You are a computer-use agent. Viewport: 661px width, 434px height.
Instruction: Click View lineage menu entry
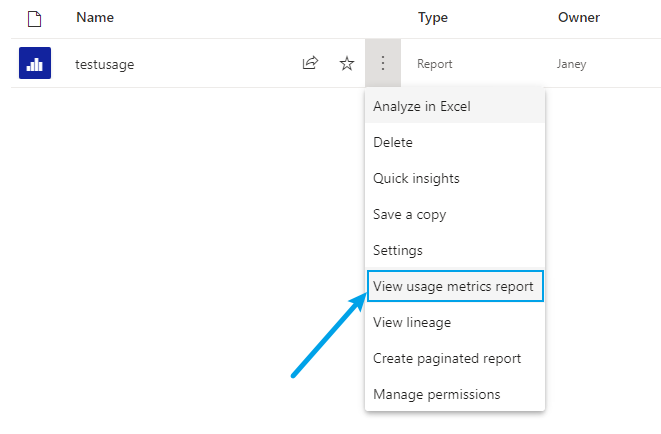(x=455, y=322)
